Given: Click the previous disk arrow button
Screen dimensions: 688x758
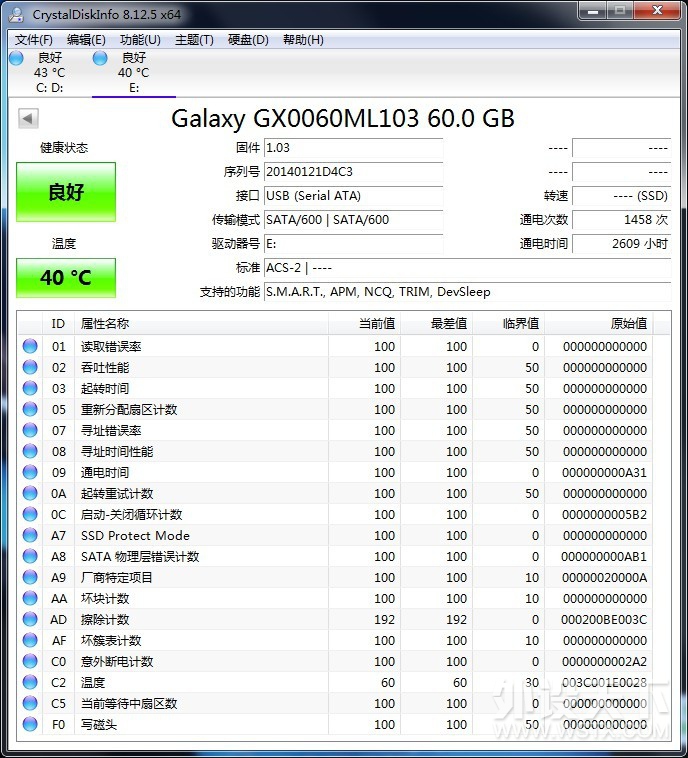Looking at the screenshot, I should 28,118.
